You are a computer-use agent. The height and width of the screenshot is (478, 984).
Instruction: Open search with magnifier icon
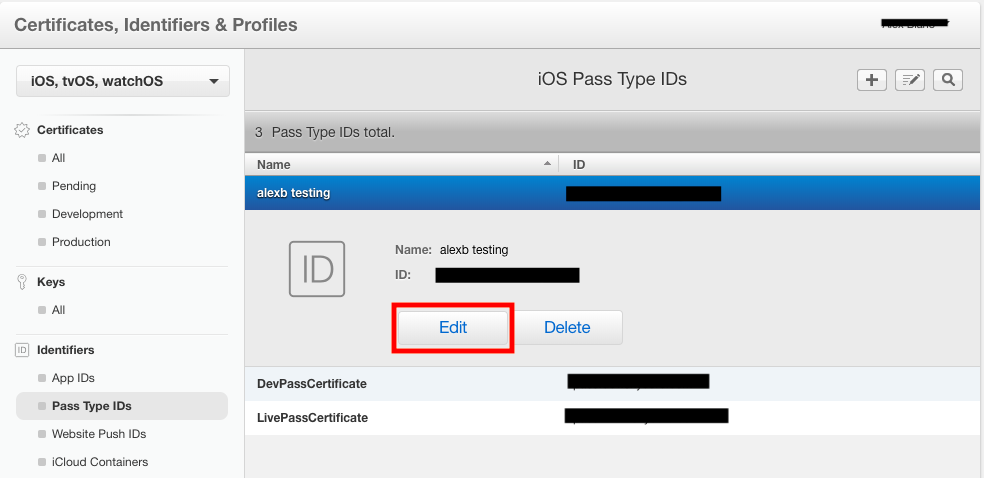[948, 80]
